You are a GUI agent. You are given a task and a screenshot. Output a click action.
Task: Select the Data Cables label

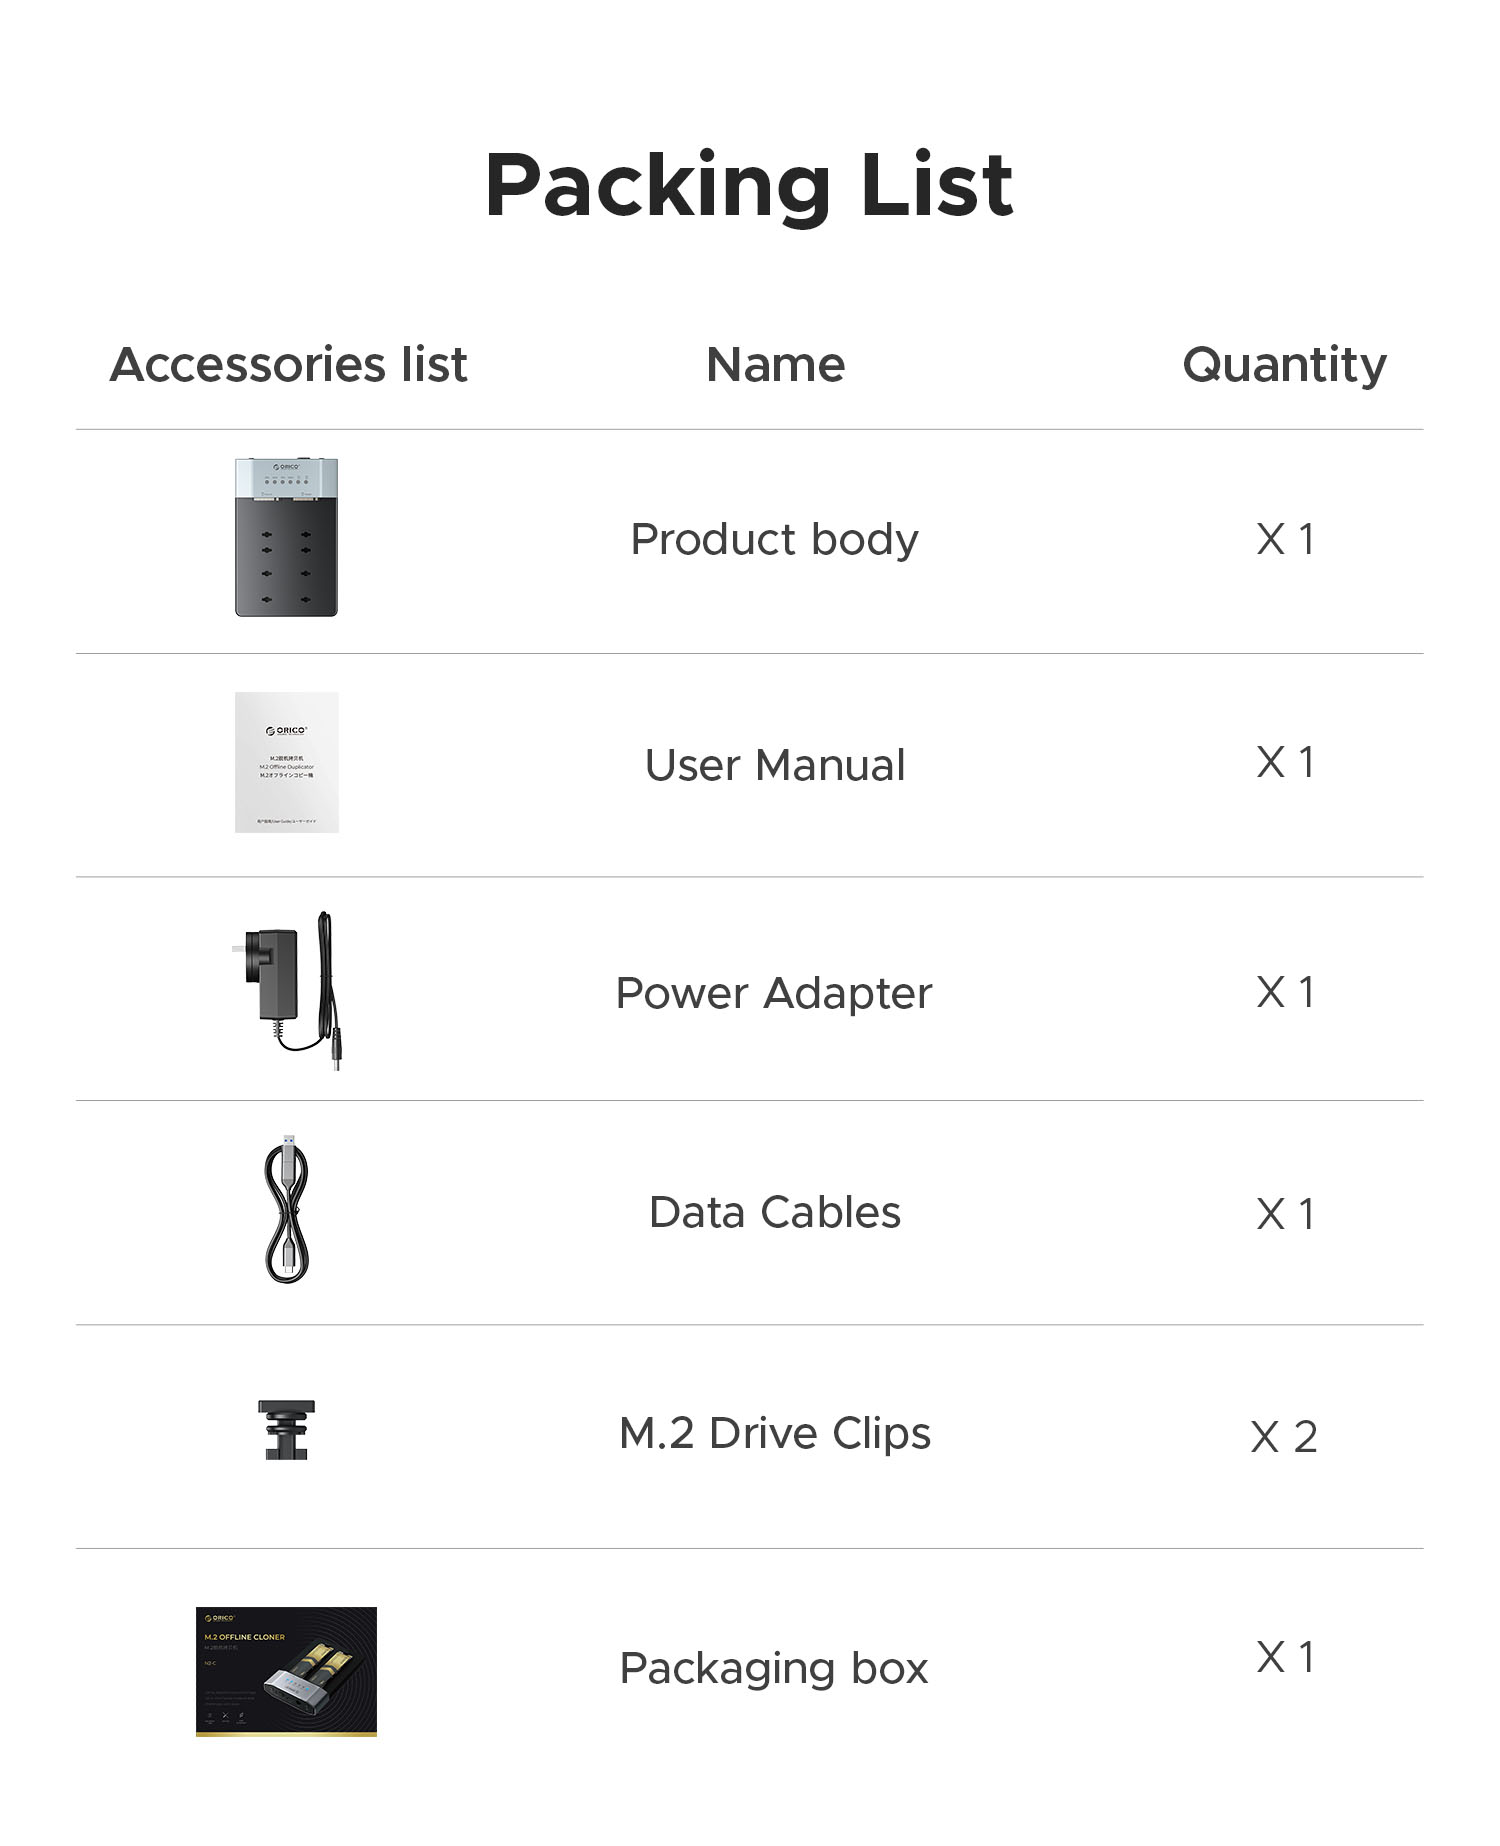point(775,1212)
